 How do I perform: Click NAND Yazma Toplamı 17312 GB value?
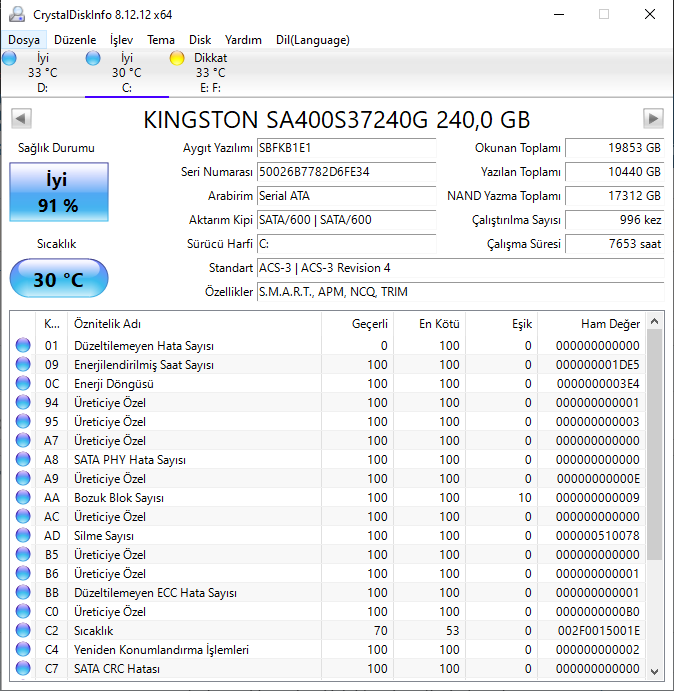coord(614,196)
